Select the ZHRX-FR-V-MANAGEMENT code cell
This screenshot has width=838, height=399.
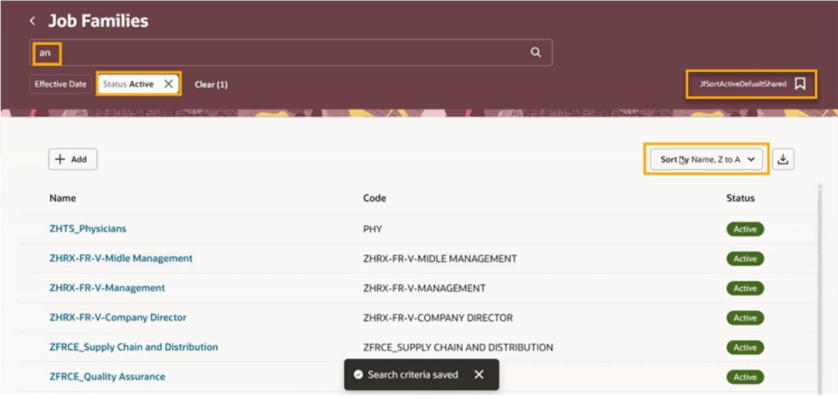tap(424, 288)
